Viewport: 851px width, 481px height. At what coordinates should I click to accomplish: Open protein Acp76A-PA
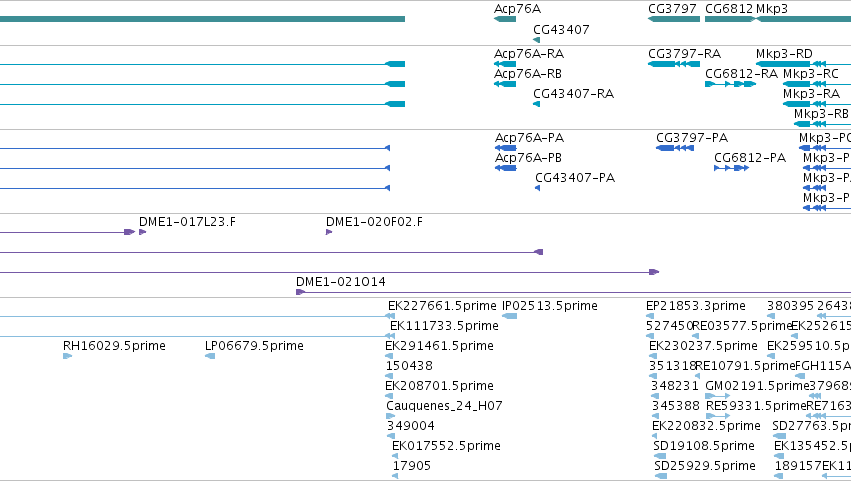tap(529, 138)
